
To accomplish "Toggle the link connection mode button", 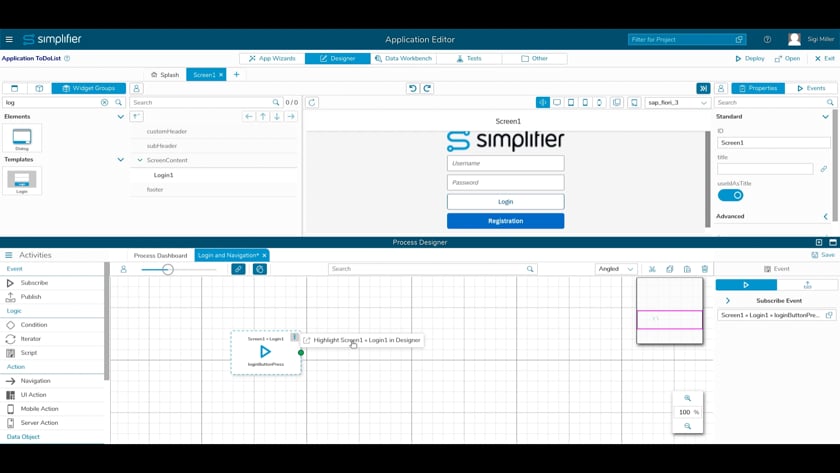I will coord(238,269).
